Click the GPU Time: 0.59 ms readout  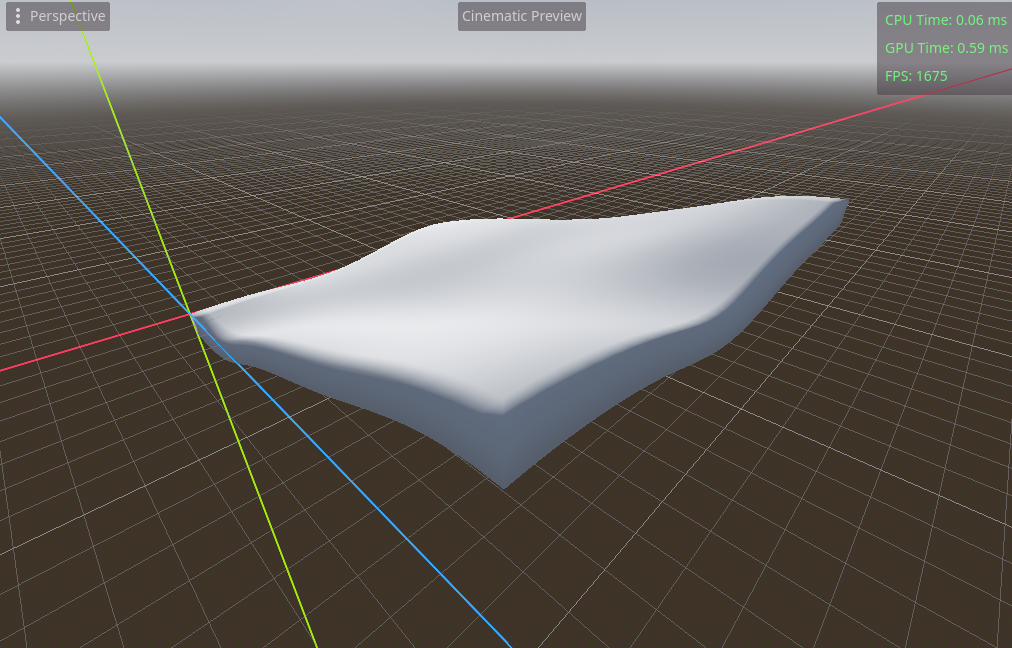[x=946, y=48]
